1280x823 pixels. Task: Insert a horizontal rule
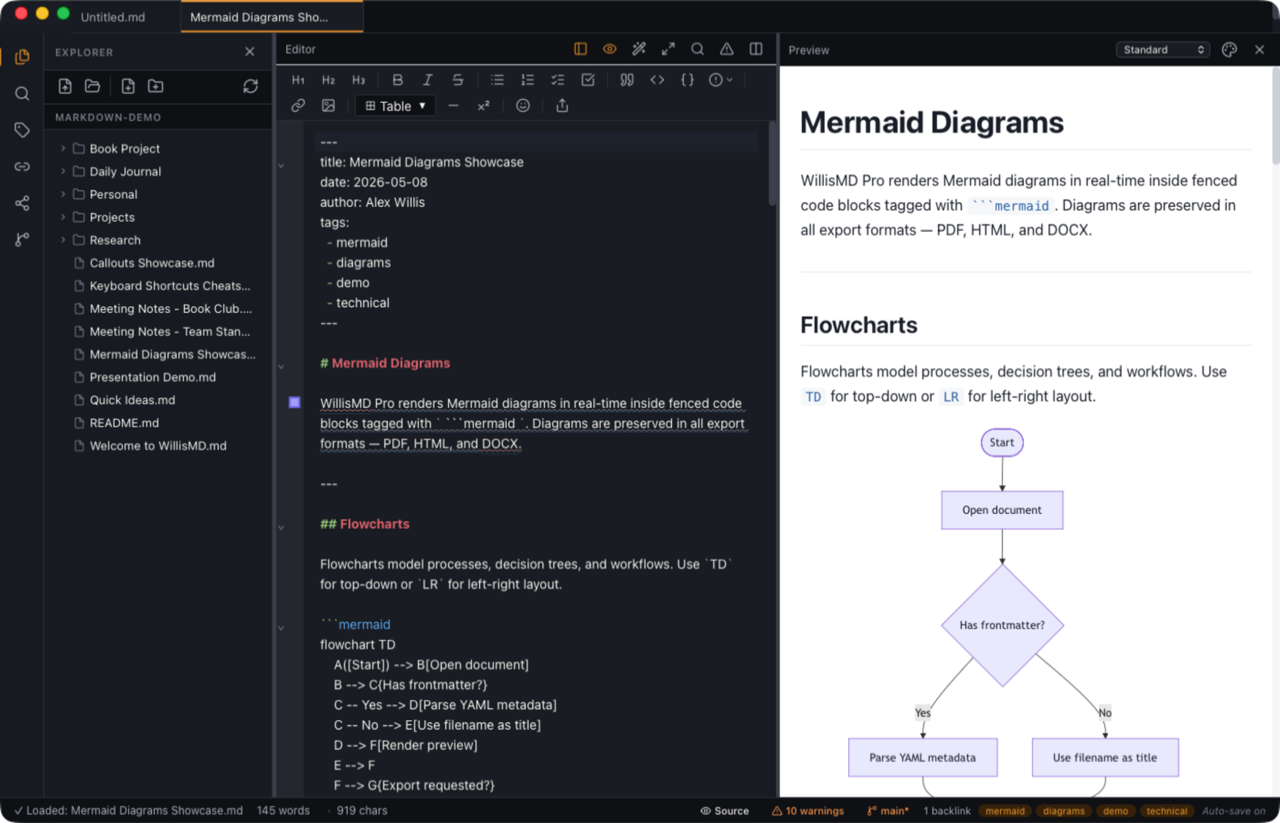coord(453,106)
